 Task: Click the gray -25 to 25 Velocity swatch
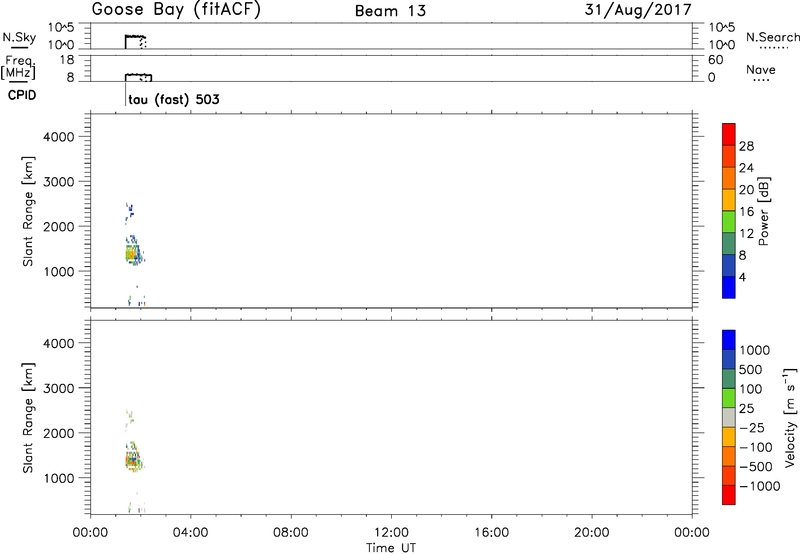tap(729, 418)
